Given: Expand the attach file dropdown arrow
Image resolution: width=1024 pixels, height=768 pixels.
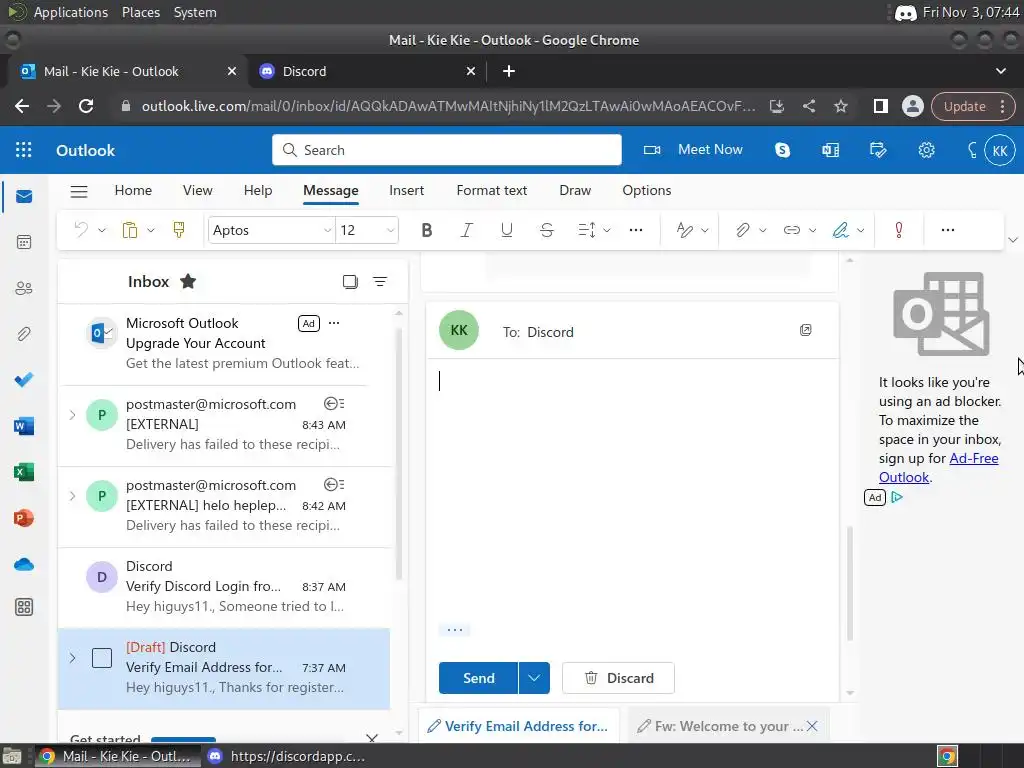Looking at the screenshot, I should [762, 230].
